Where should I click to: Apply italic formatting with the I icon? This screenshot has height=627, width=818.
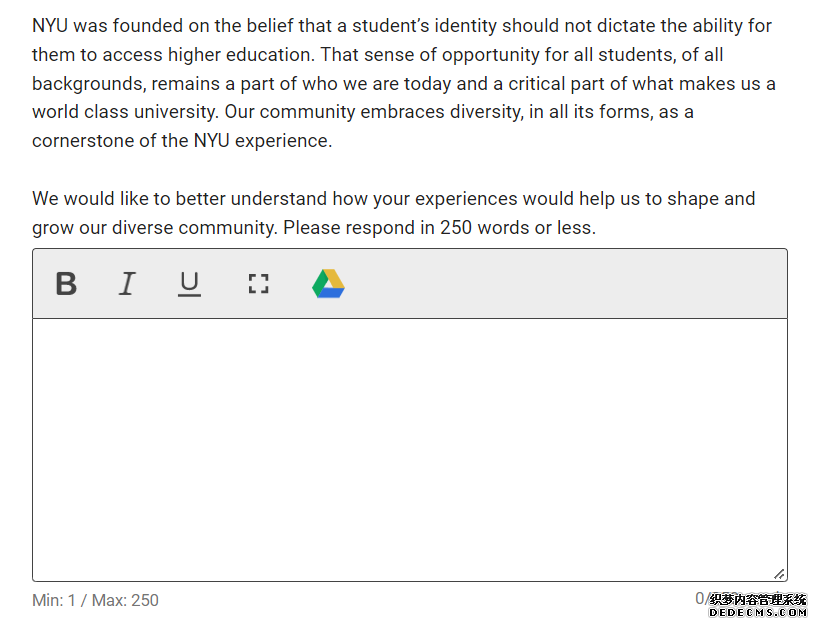(x=127, y=284)
